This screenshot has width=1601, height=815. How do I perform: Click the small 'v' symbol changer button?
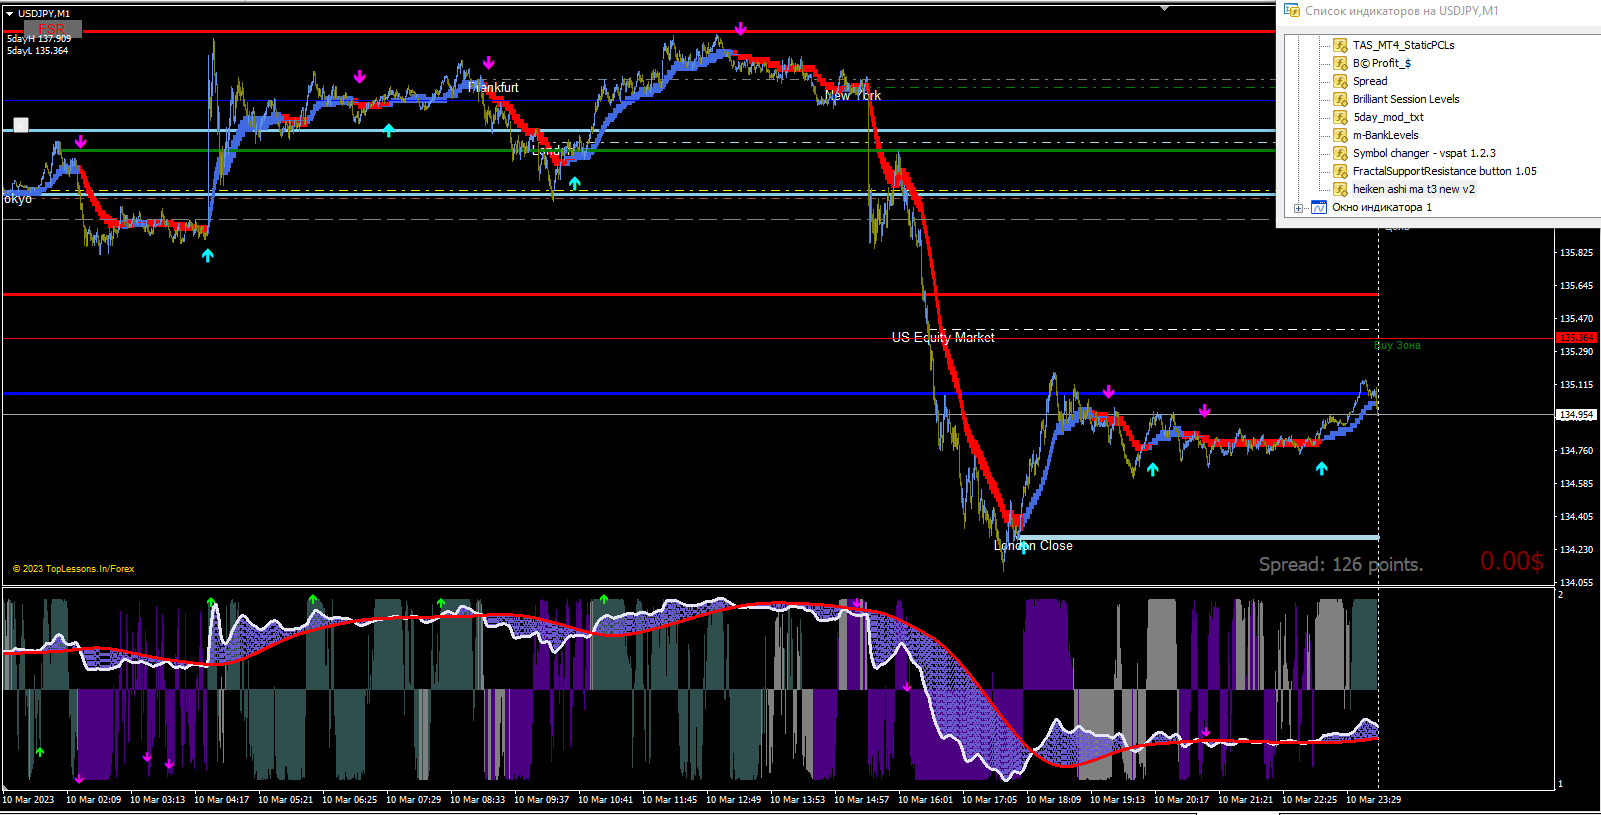pyautogui.click(x=21, y=125)
